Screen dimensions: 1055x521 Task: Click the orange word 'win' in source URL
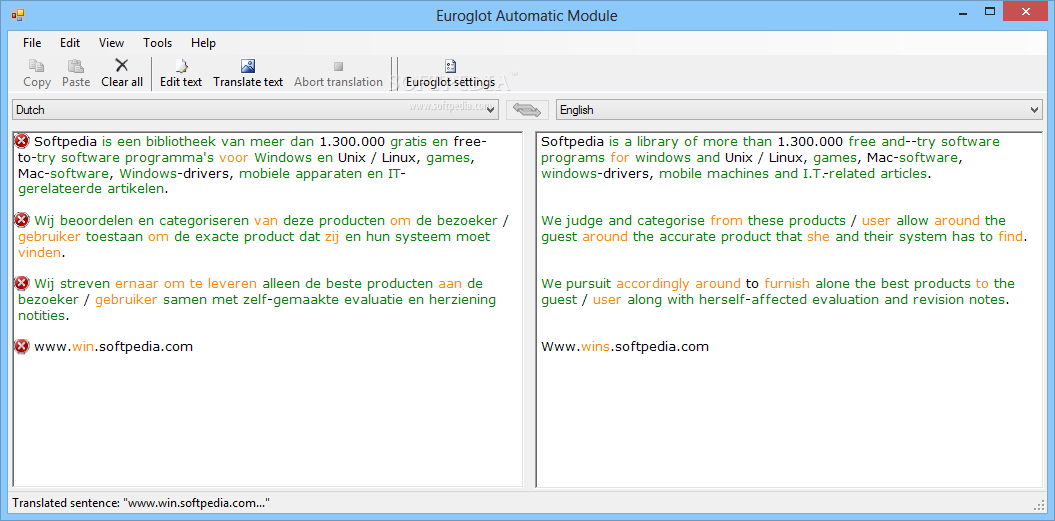(x=81, y=347)
